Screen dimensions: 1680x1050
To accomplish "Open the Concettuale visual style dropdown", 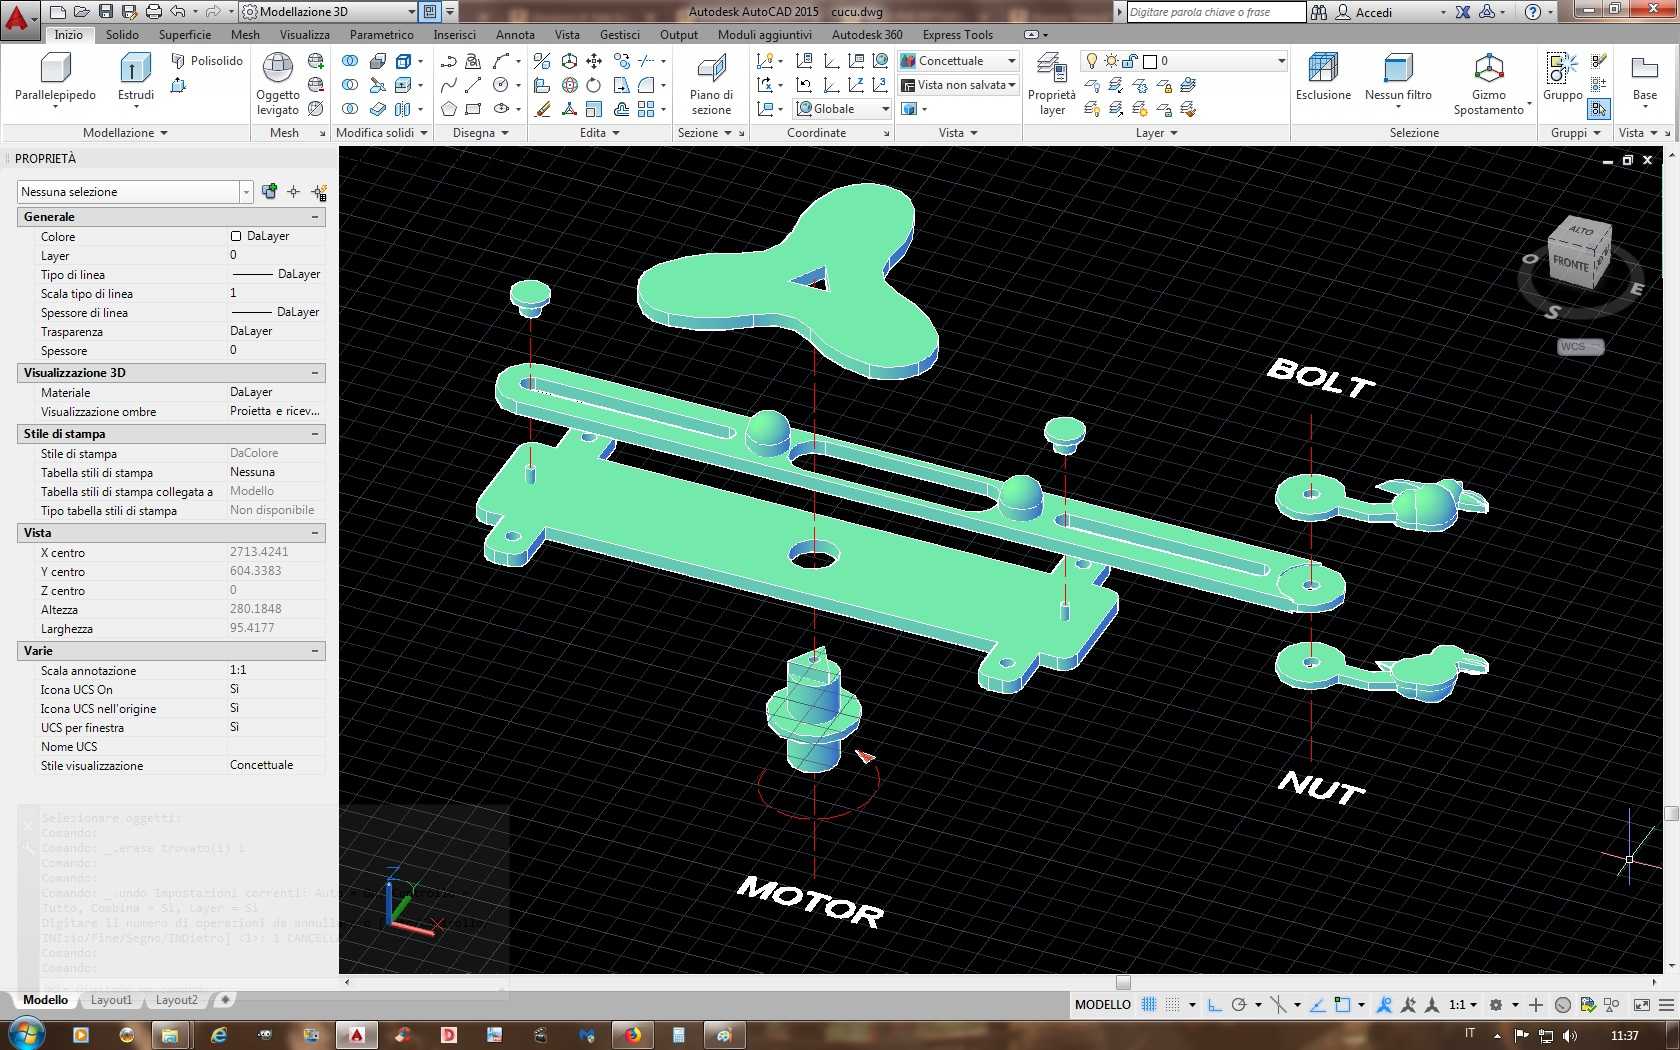I will coord(958,61).
